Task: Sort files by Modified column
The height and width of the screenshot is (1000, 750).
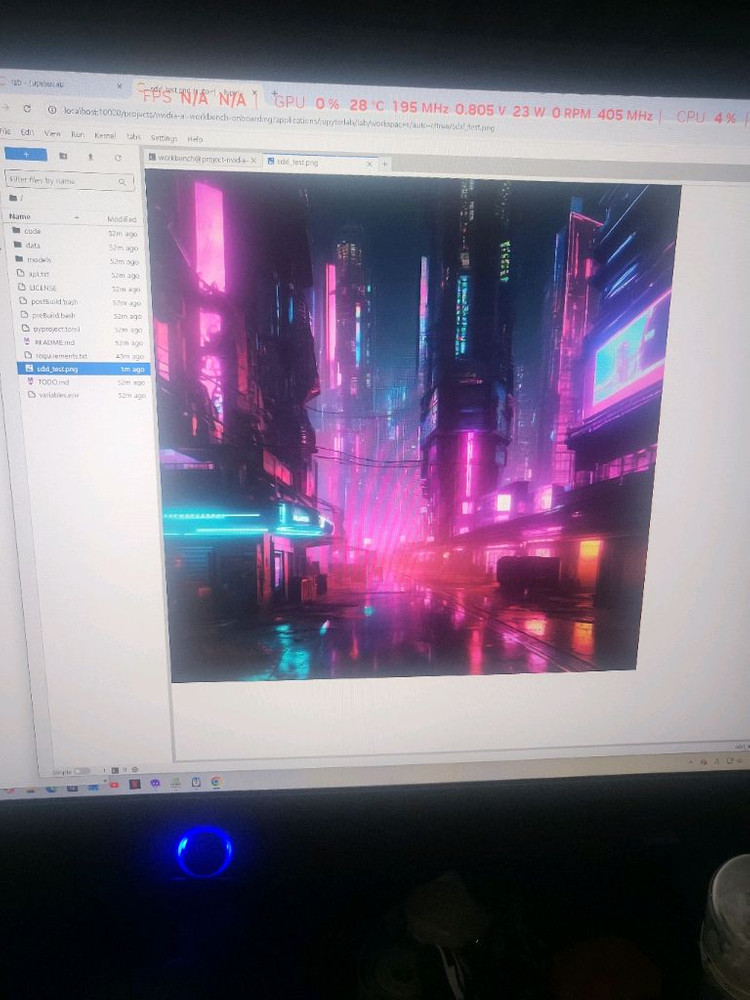Action: click(x=121, y=219)
